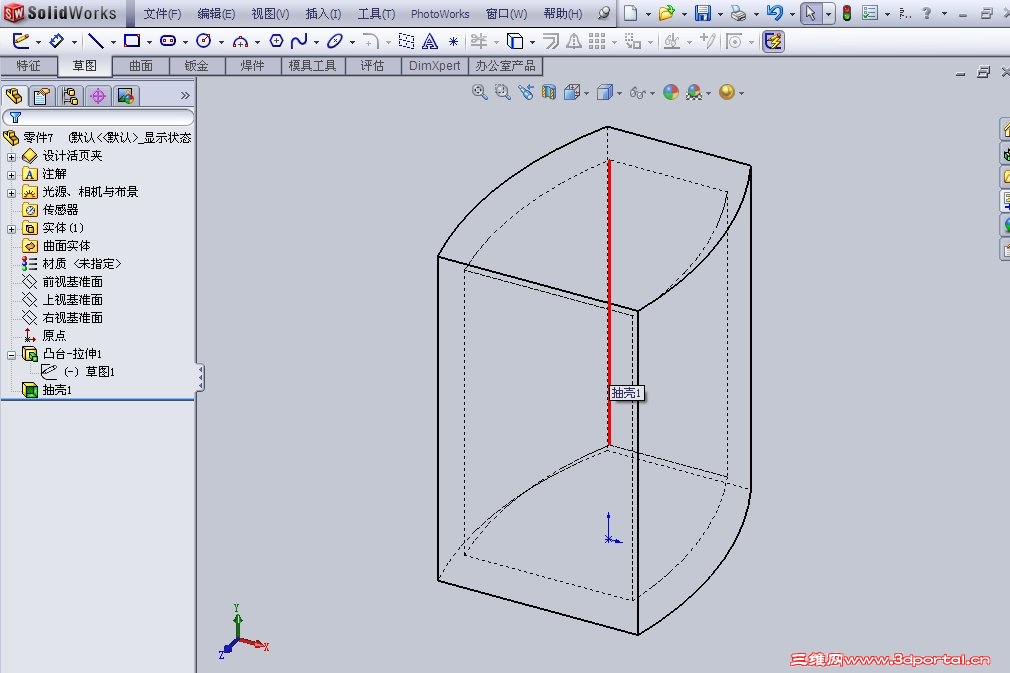
Task: Click the Open file folder icon
Action: [x=667, y=13]
